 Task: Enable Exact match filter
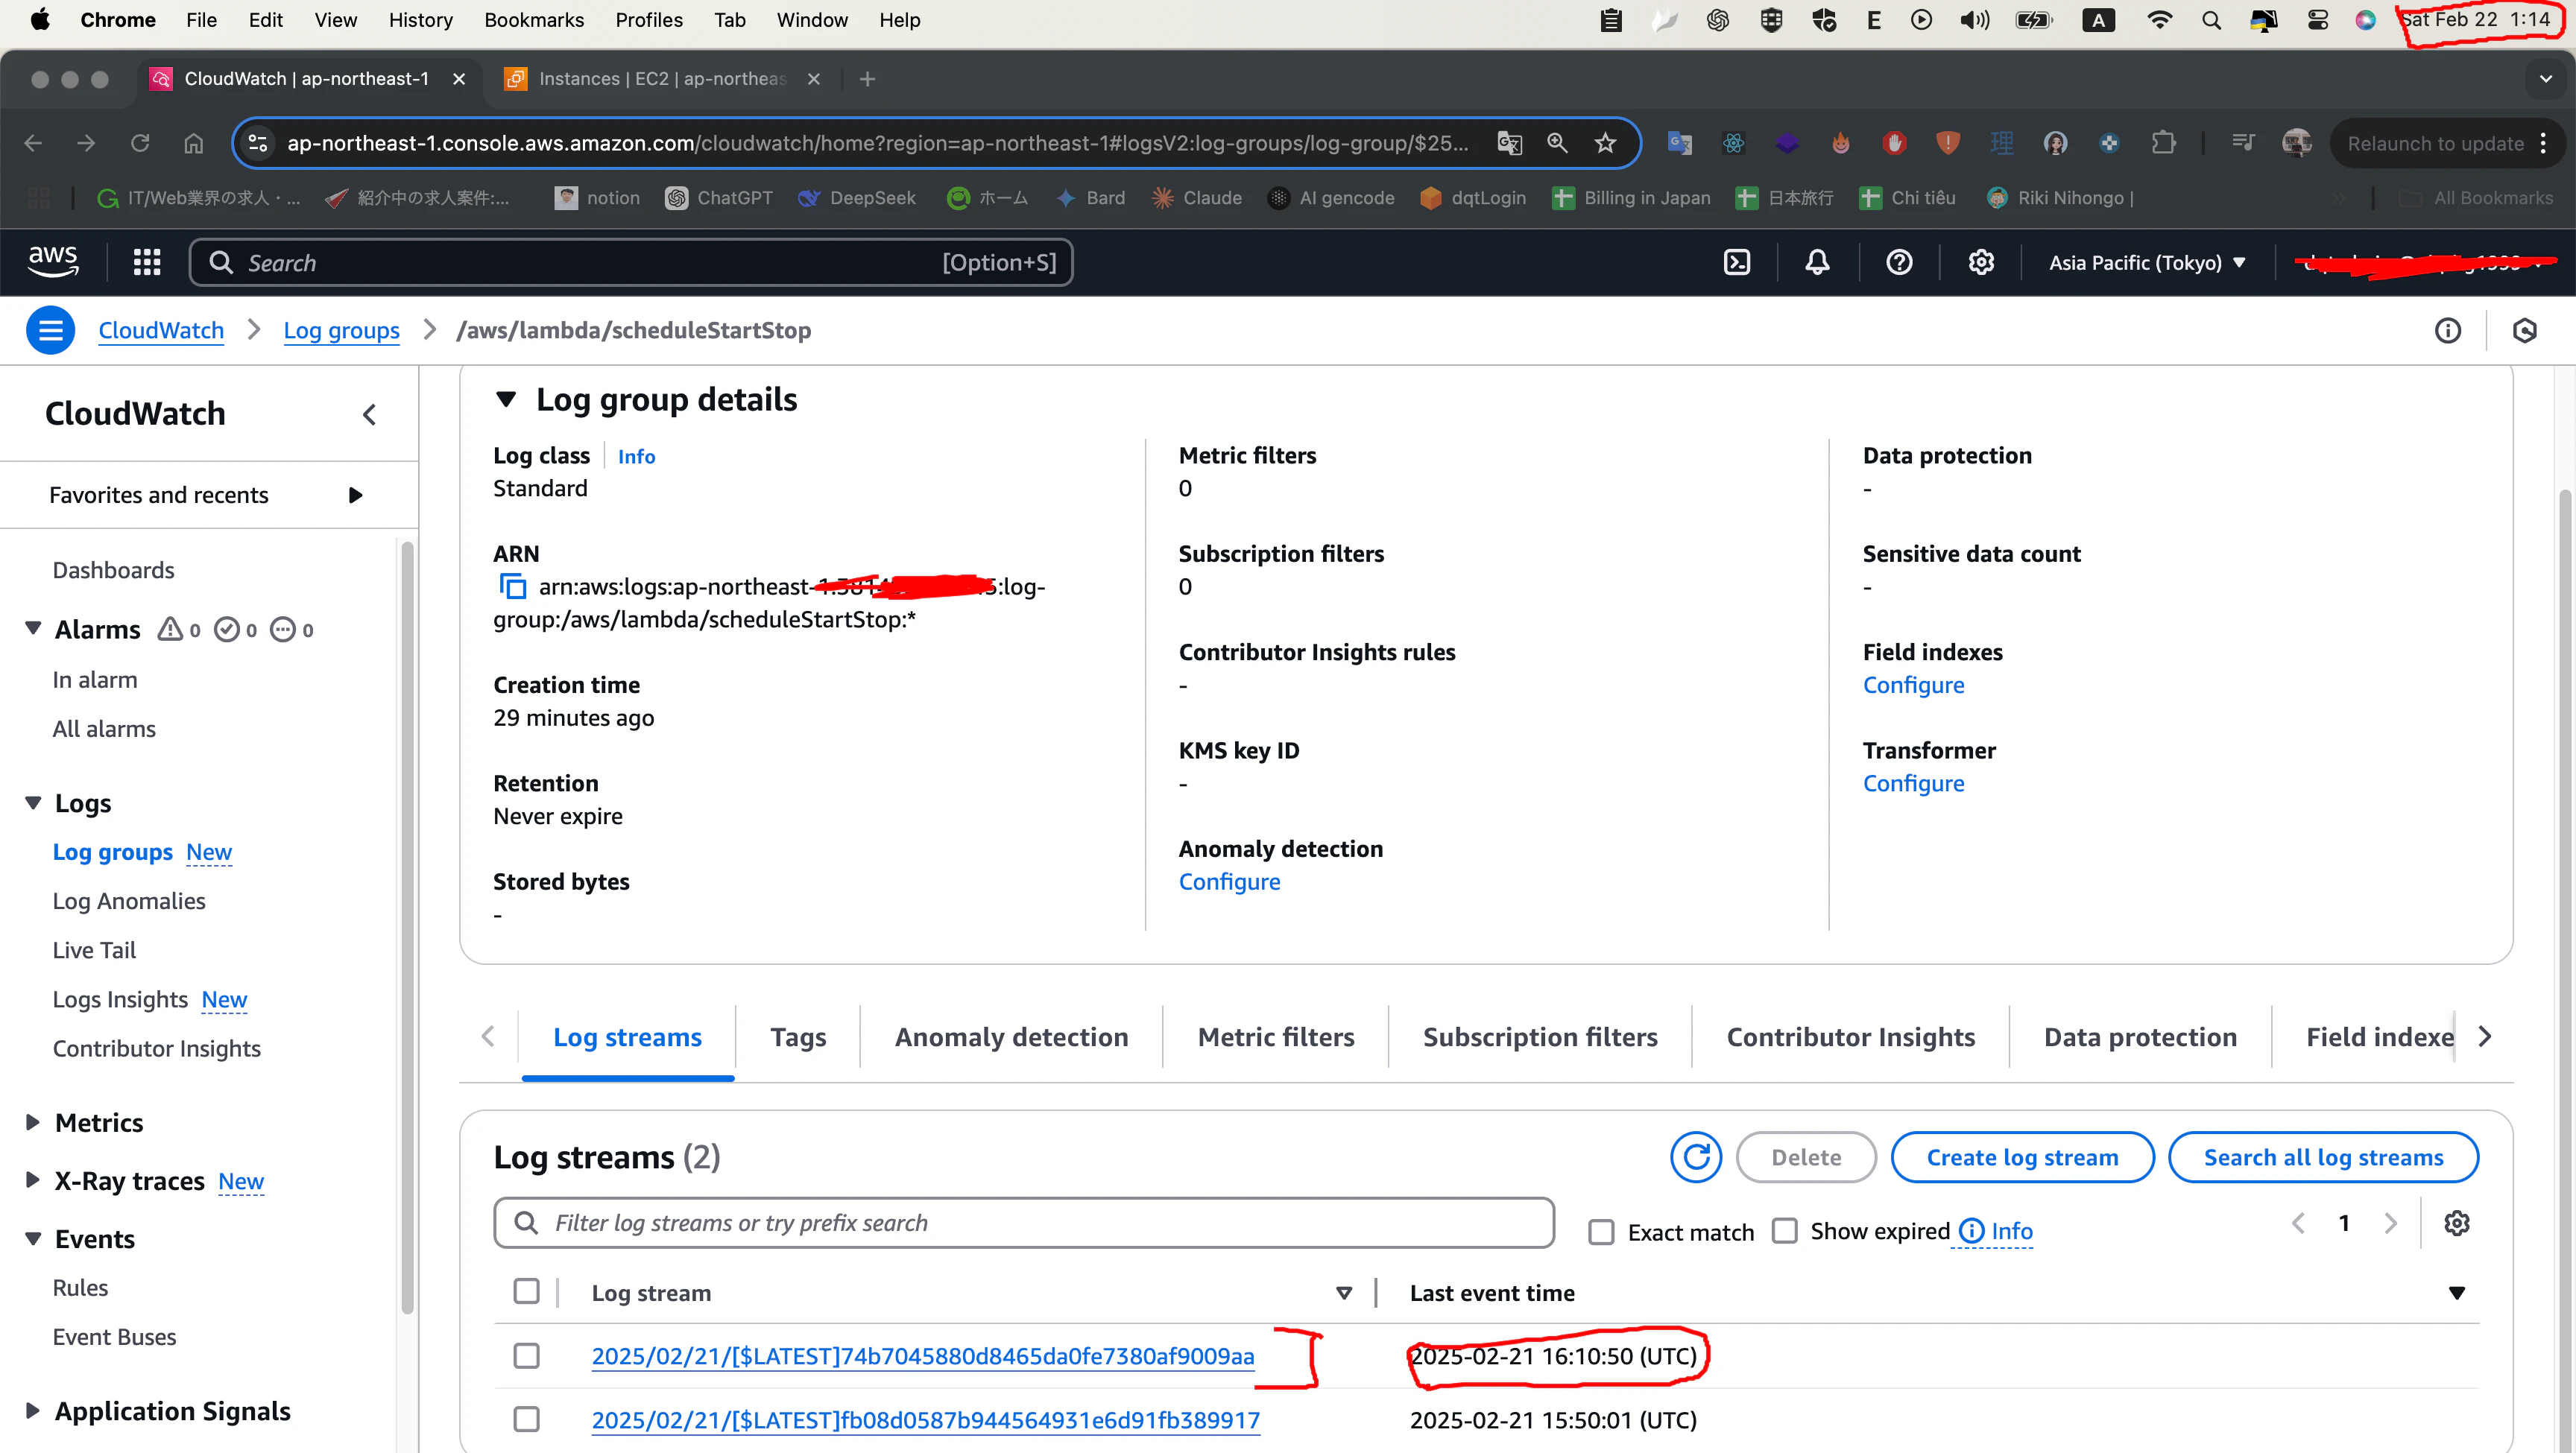coord(1601,1232)
